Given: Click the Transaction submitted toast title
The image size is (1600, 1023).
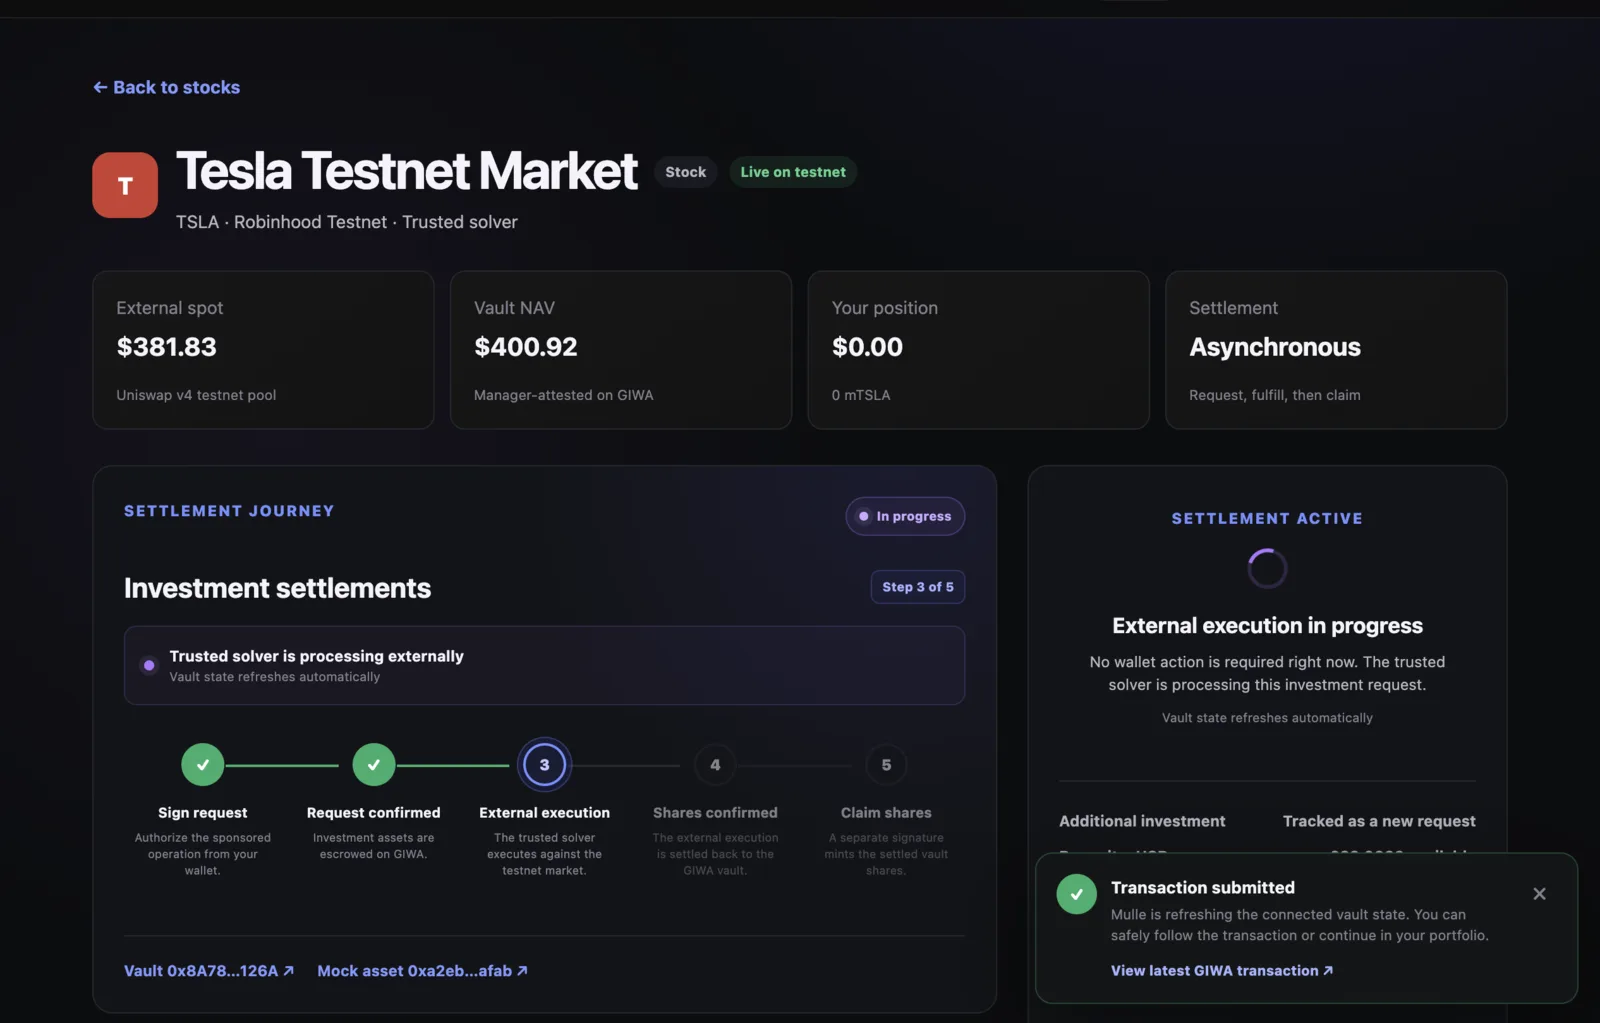Looking at the screenshot, I should click(1203, 888).
